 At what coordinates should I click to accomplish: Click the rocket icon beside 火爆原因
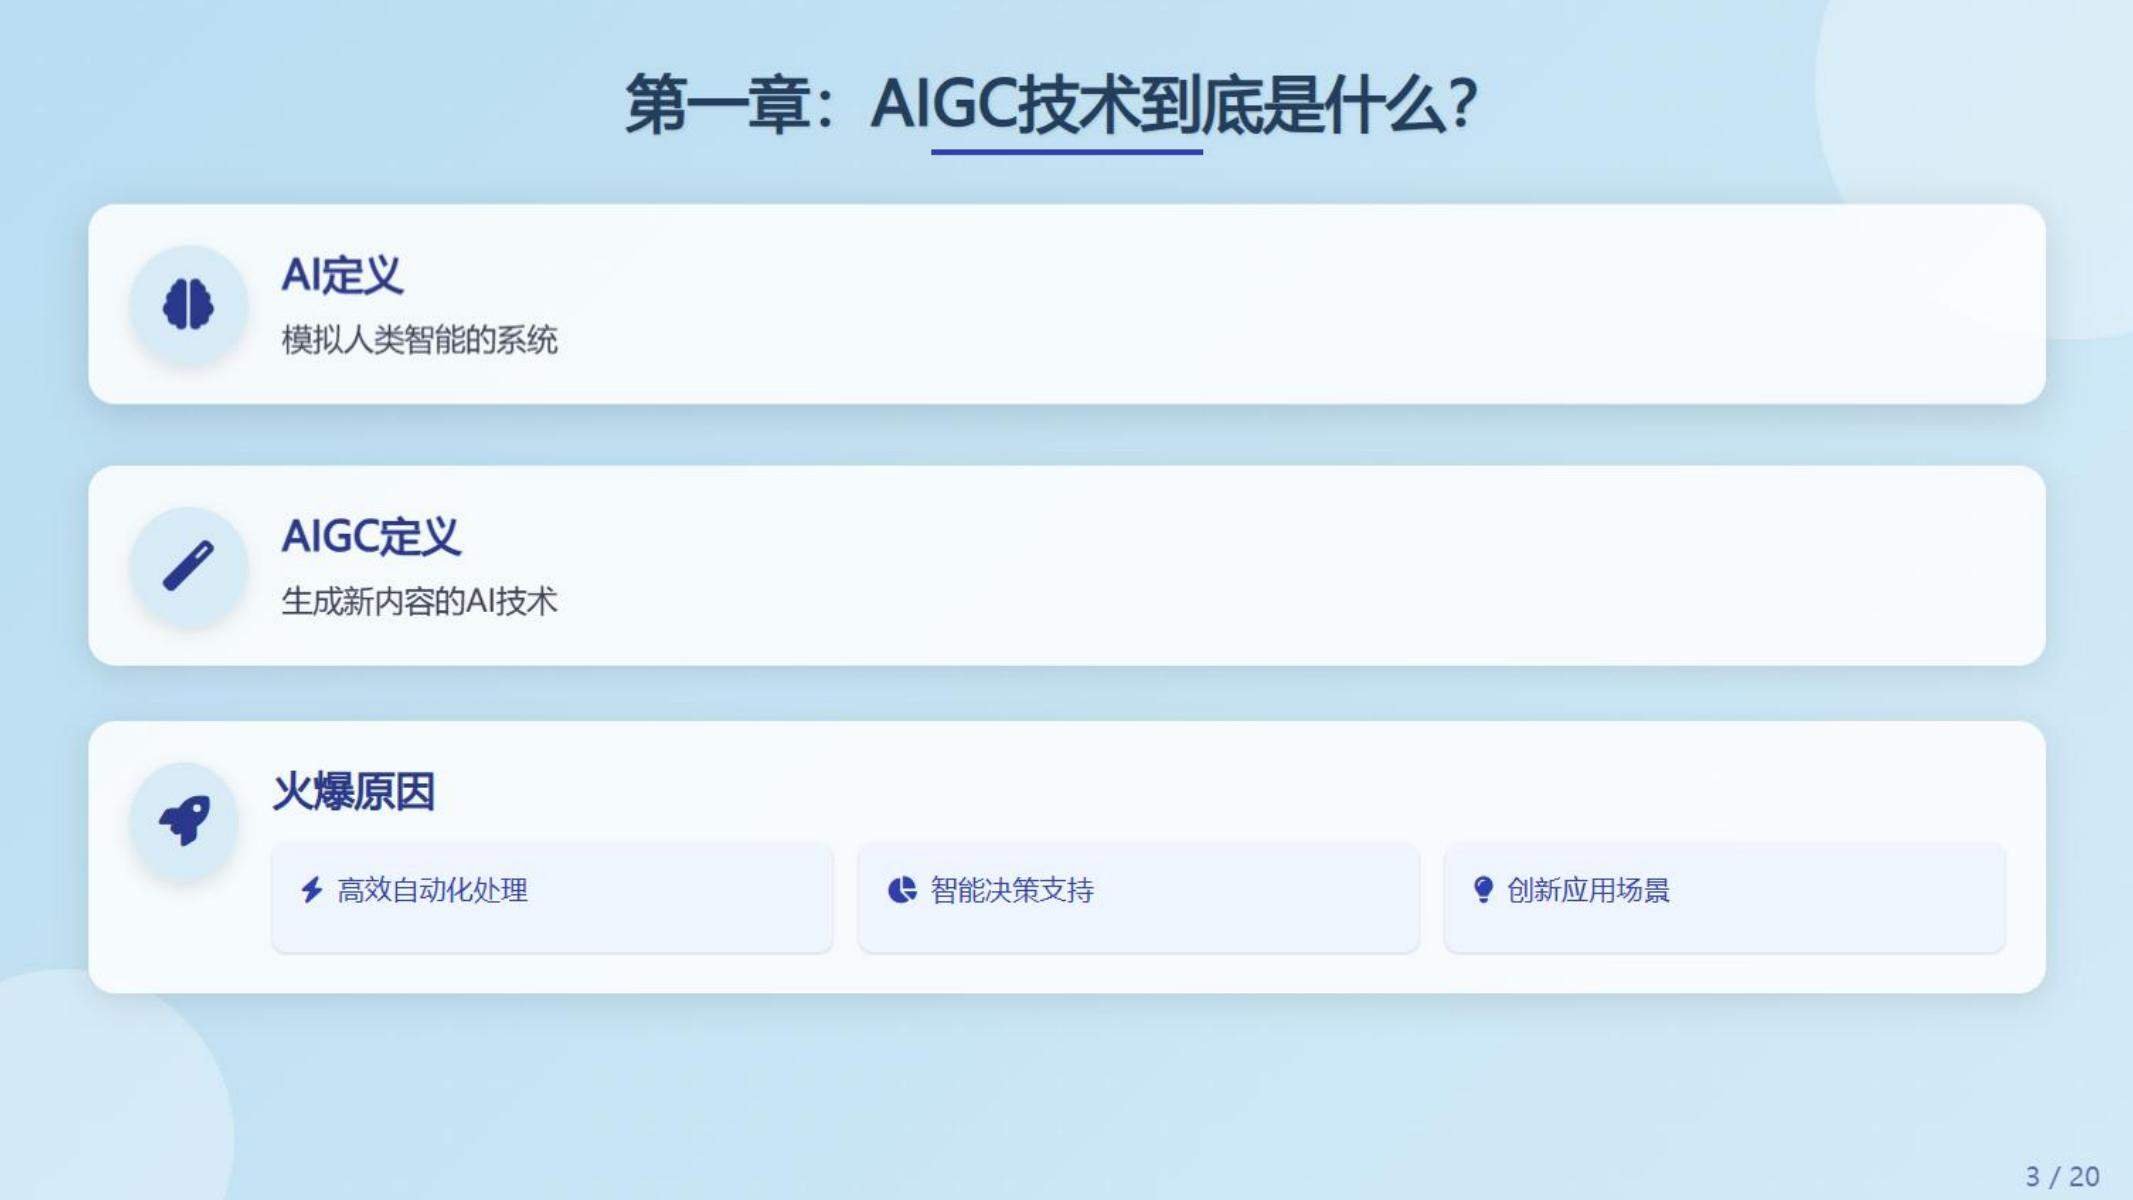pos(185,820)
